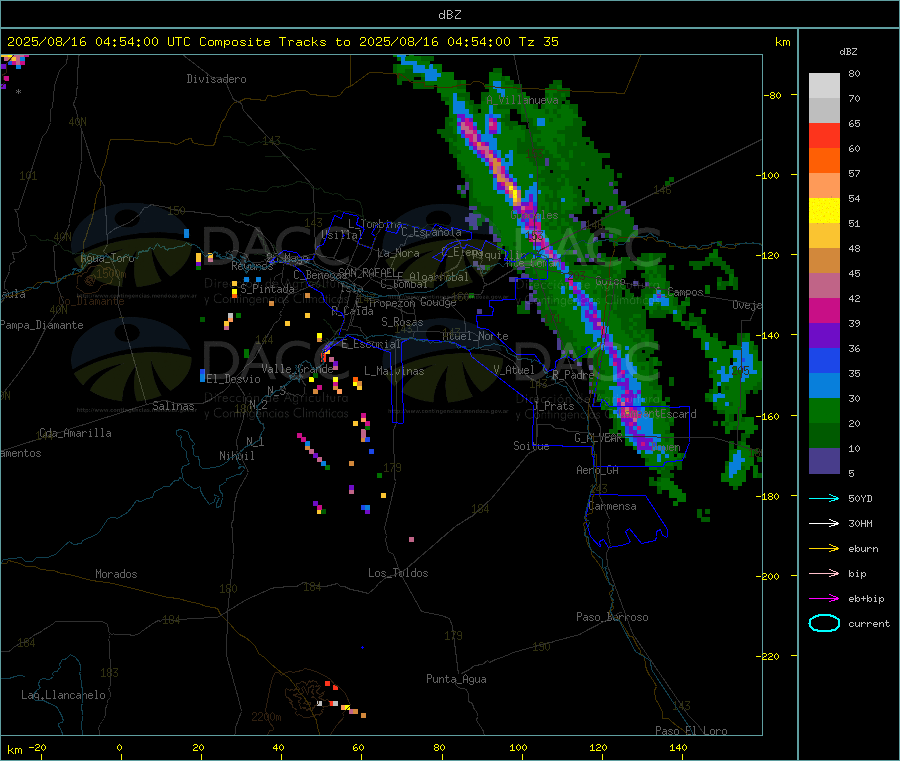The width and height of the screenshot is (900, 761).
Task: Select the 'Valle_Grande' map label
Action: [x=297, y=369]
